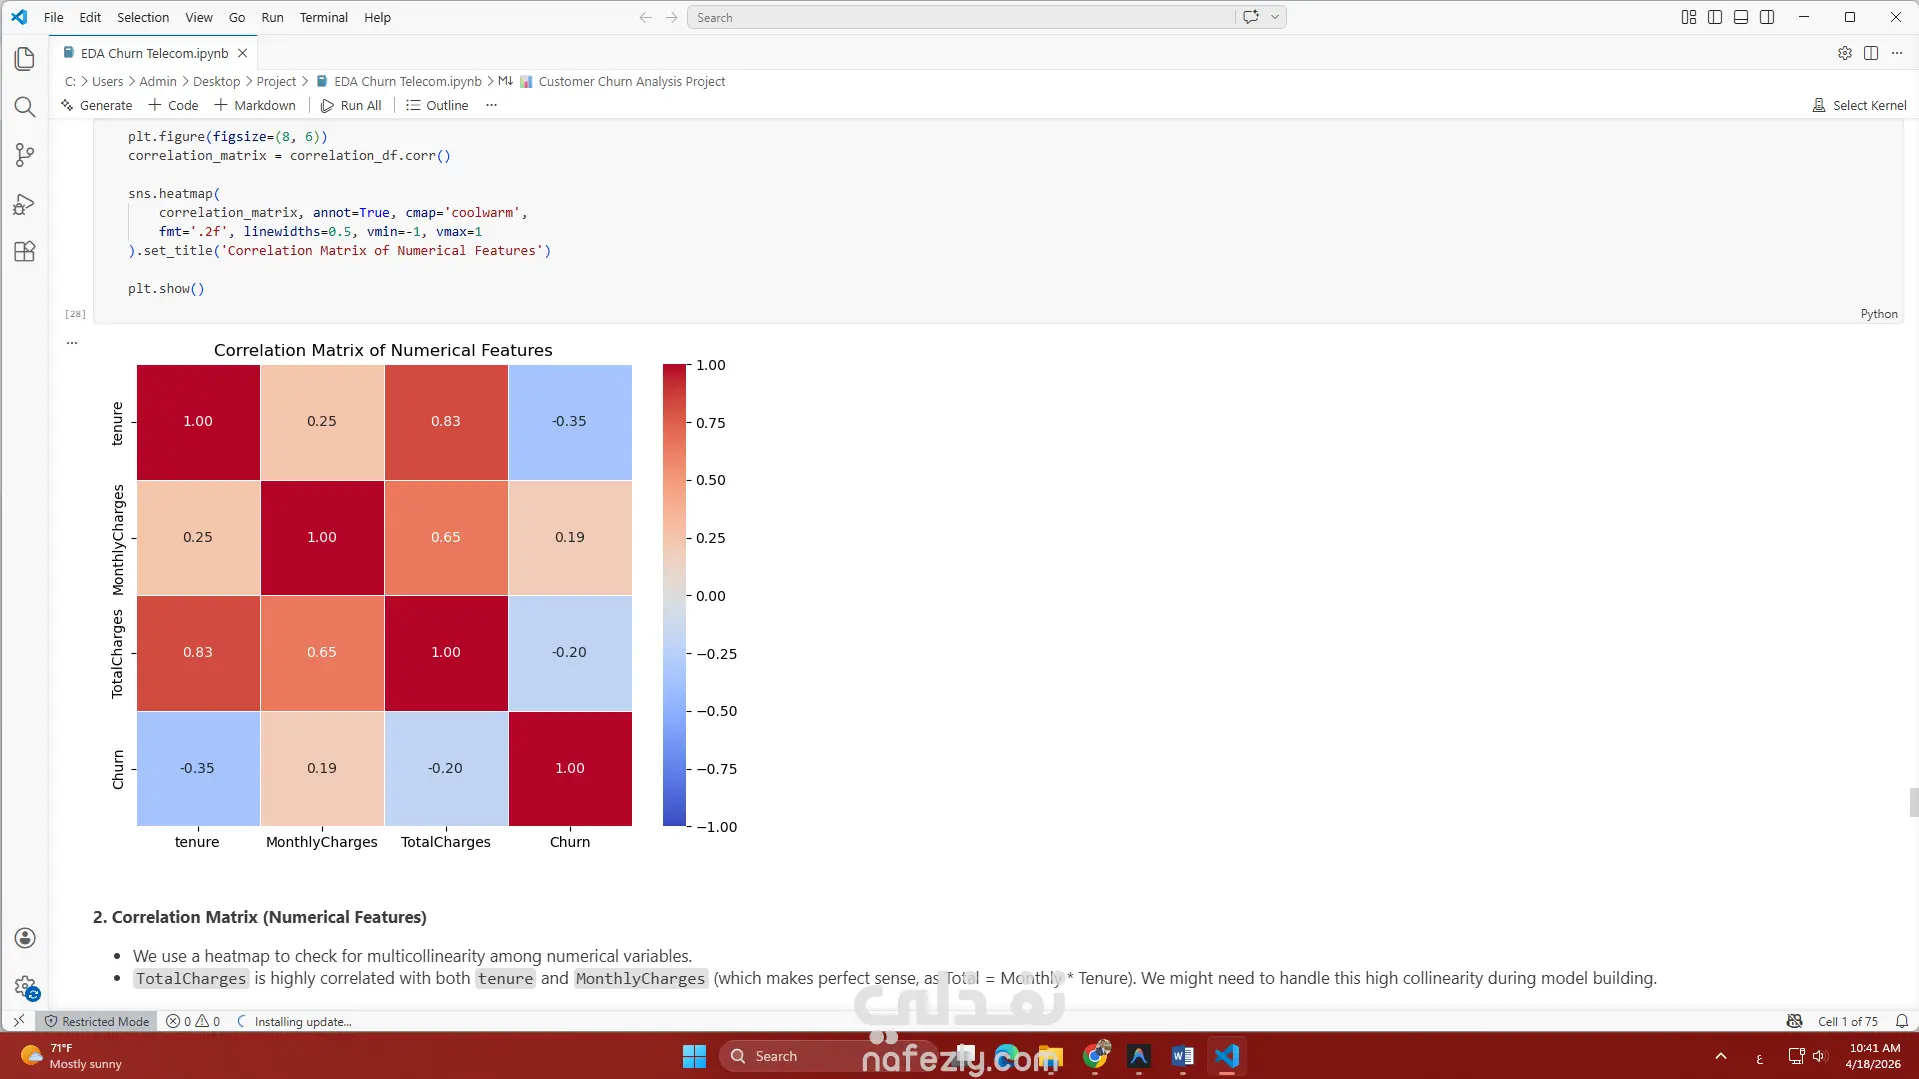Open the Help menu
The width and height of the screenshot is (1919, 1079).
coord(377,17)
